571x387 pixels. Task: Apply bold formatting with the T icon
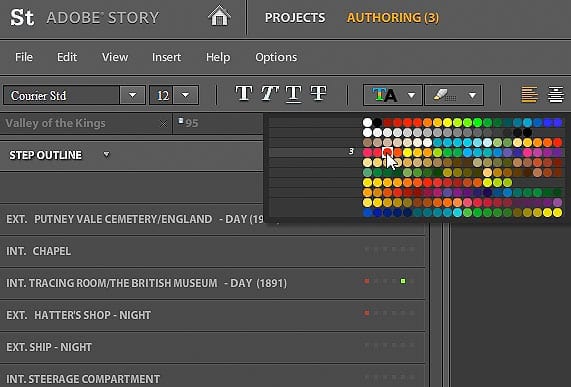[x=244, y=94]
